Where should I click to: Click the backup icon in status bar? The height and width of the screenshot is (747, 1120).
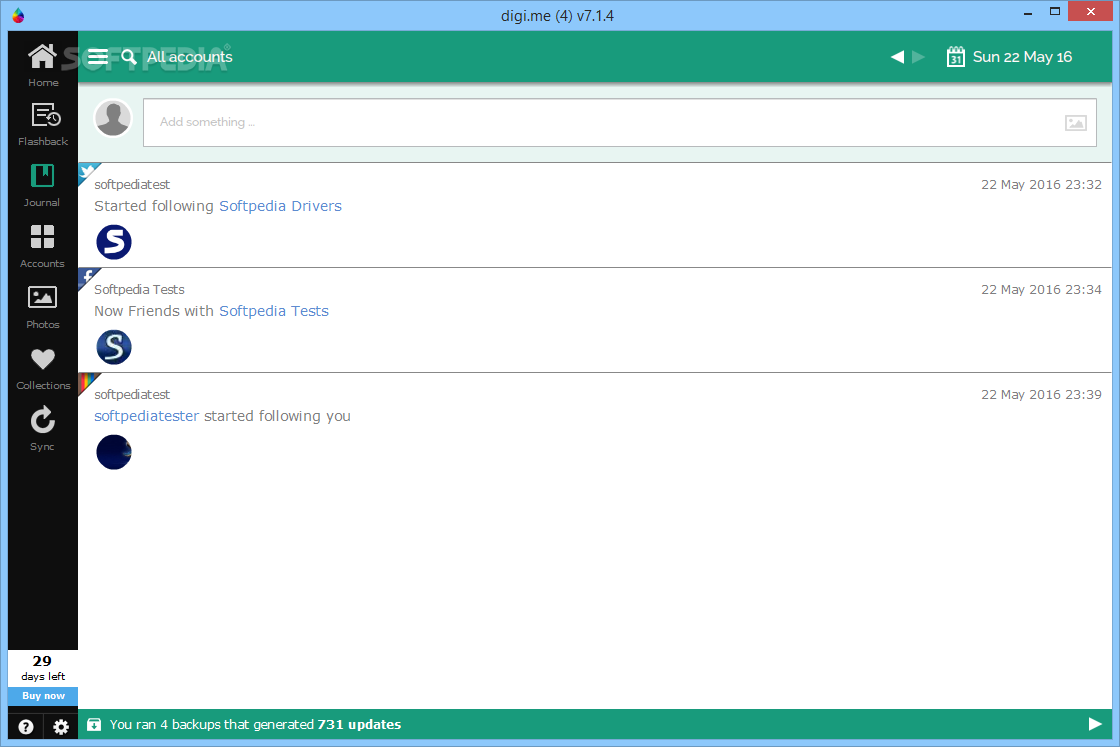click(94, 725)
